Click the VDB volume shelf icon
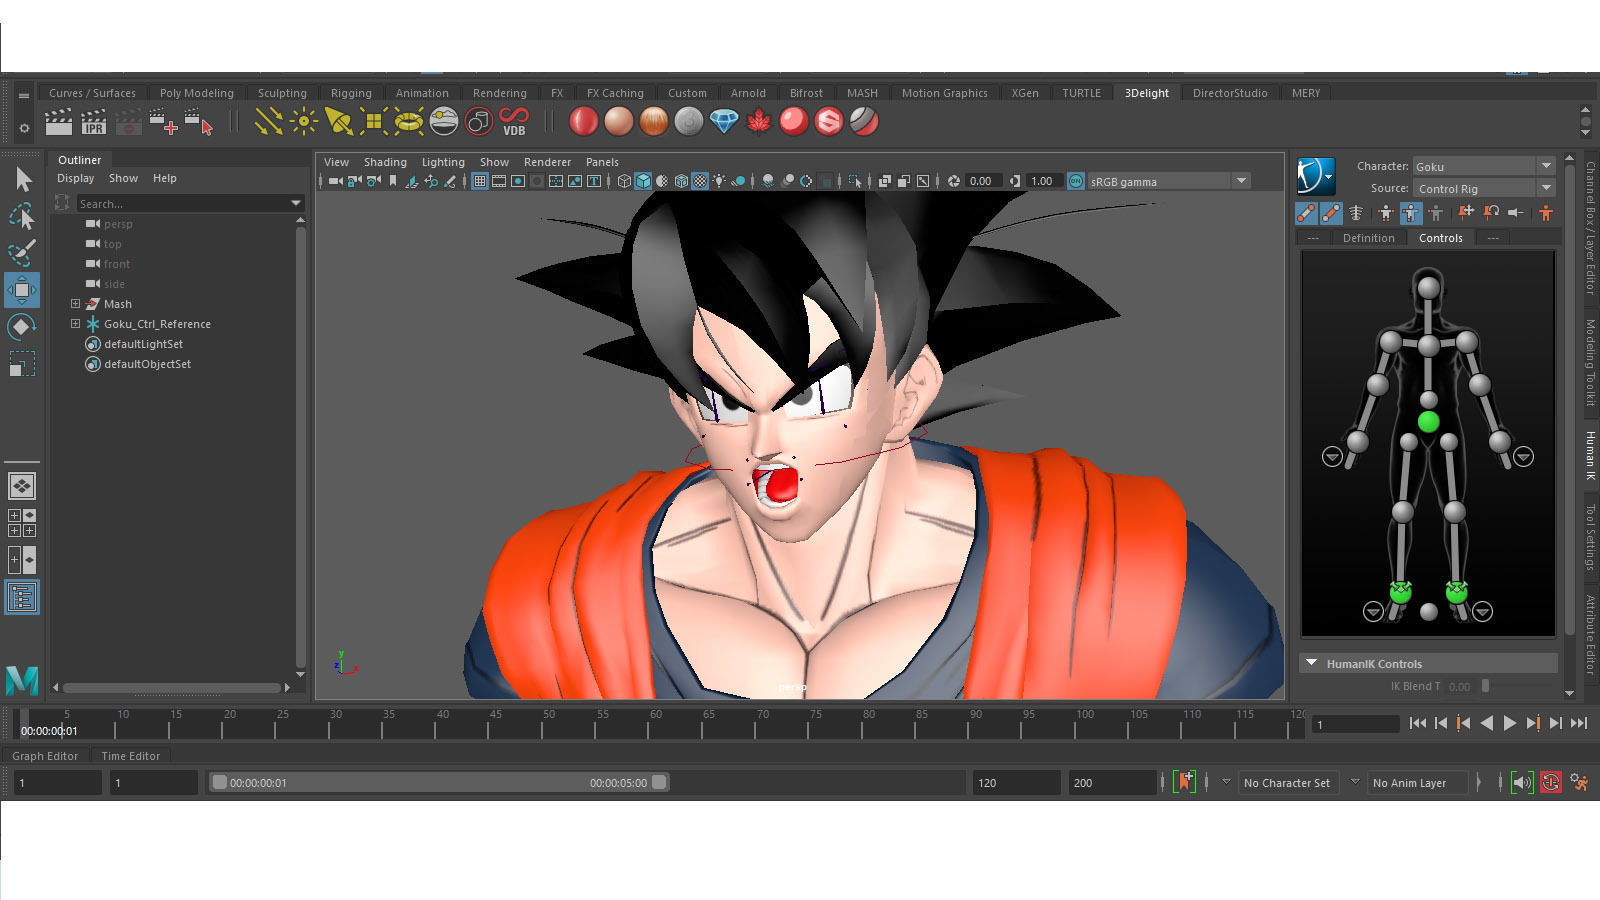 [x=514, y=122]
